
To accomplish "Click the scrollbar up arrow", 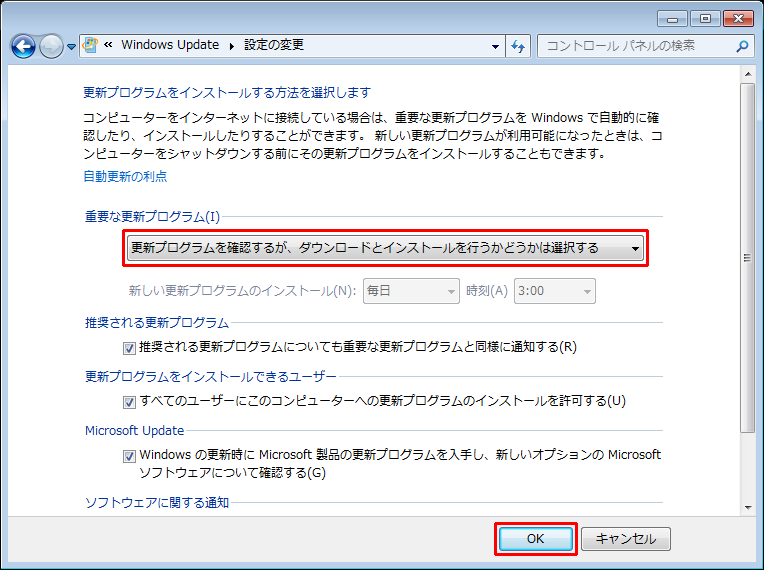I will point(748,74).
